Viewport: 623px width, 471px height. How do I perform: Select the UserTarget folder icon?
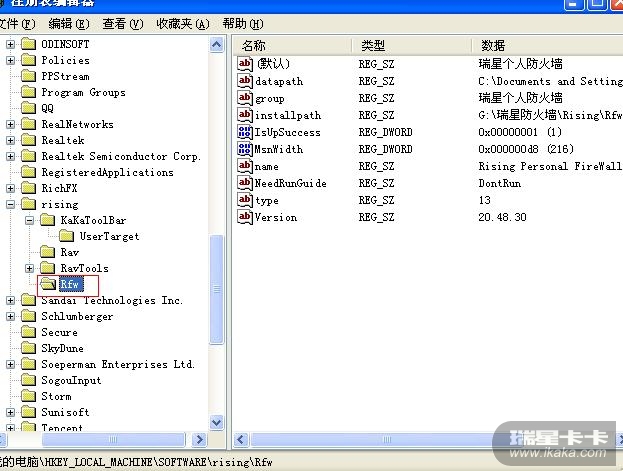[x=66, y=236]
